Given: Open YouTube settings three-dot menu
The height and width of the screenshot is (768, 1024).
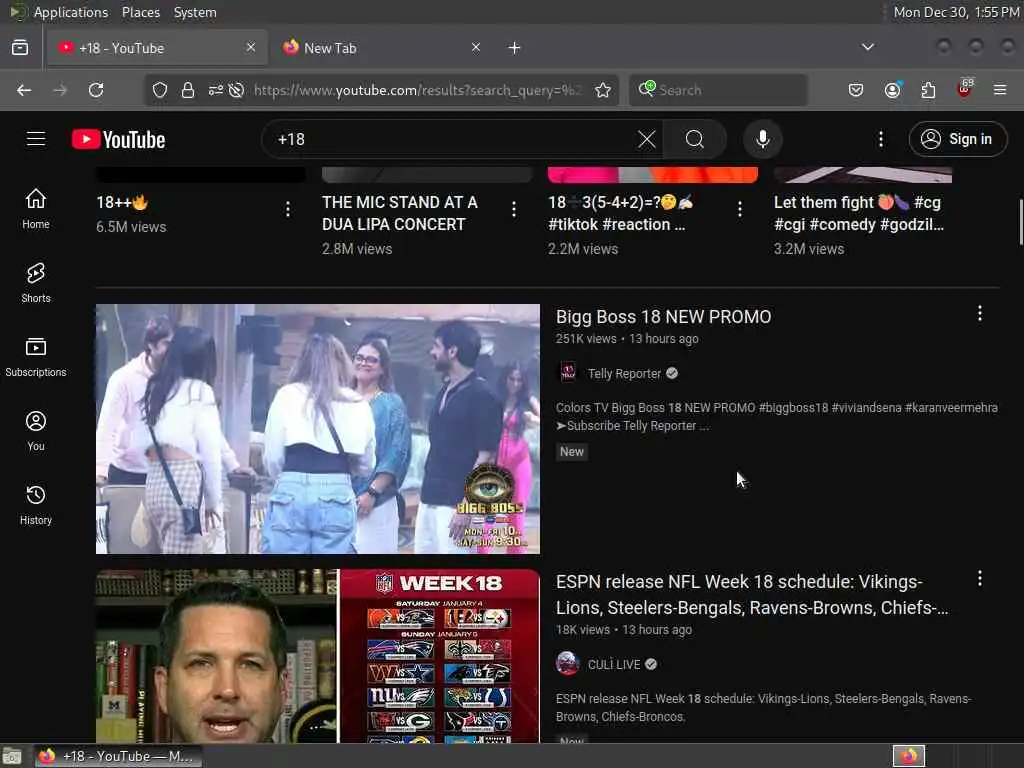Looking at the screenshot, I should (x=881, y=139).
